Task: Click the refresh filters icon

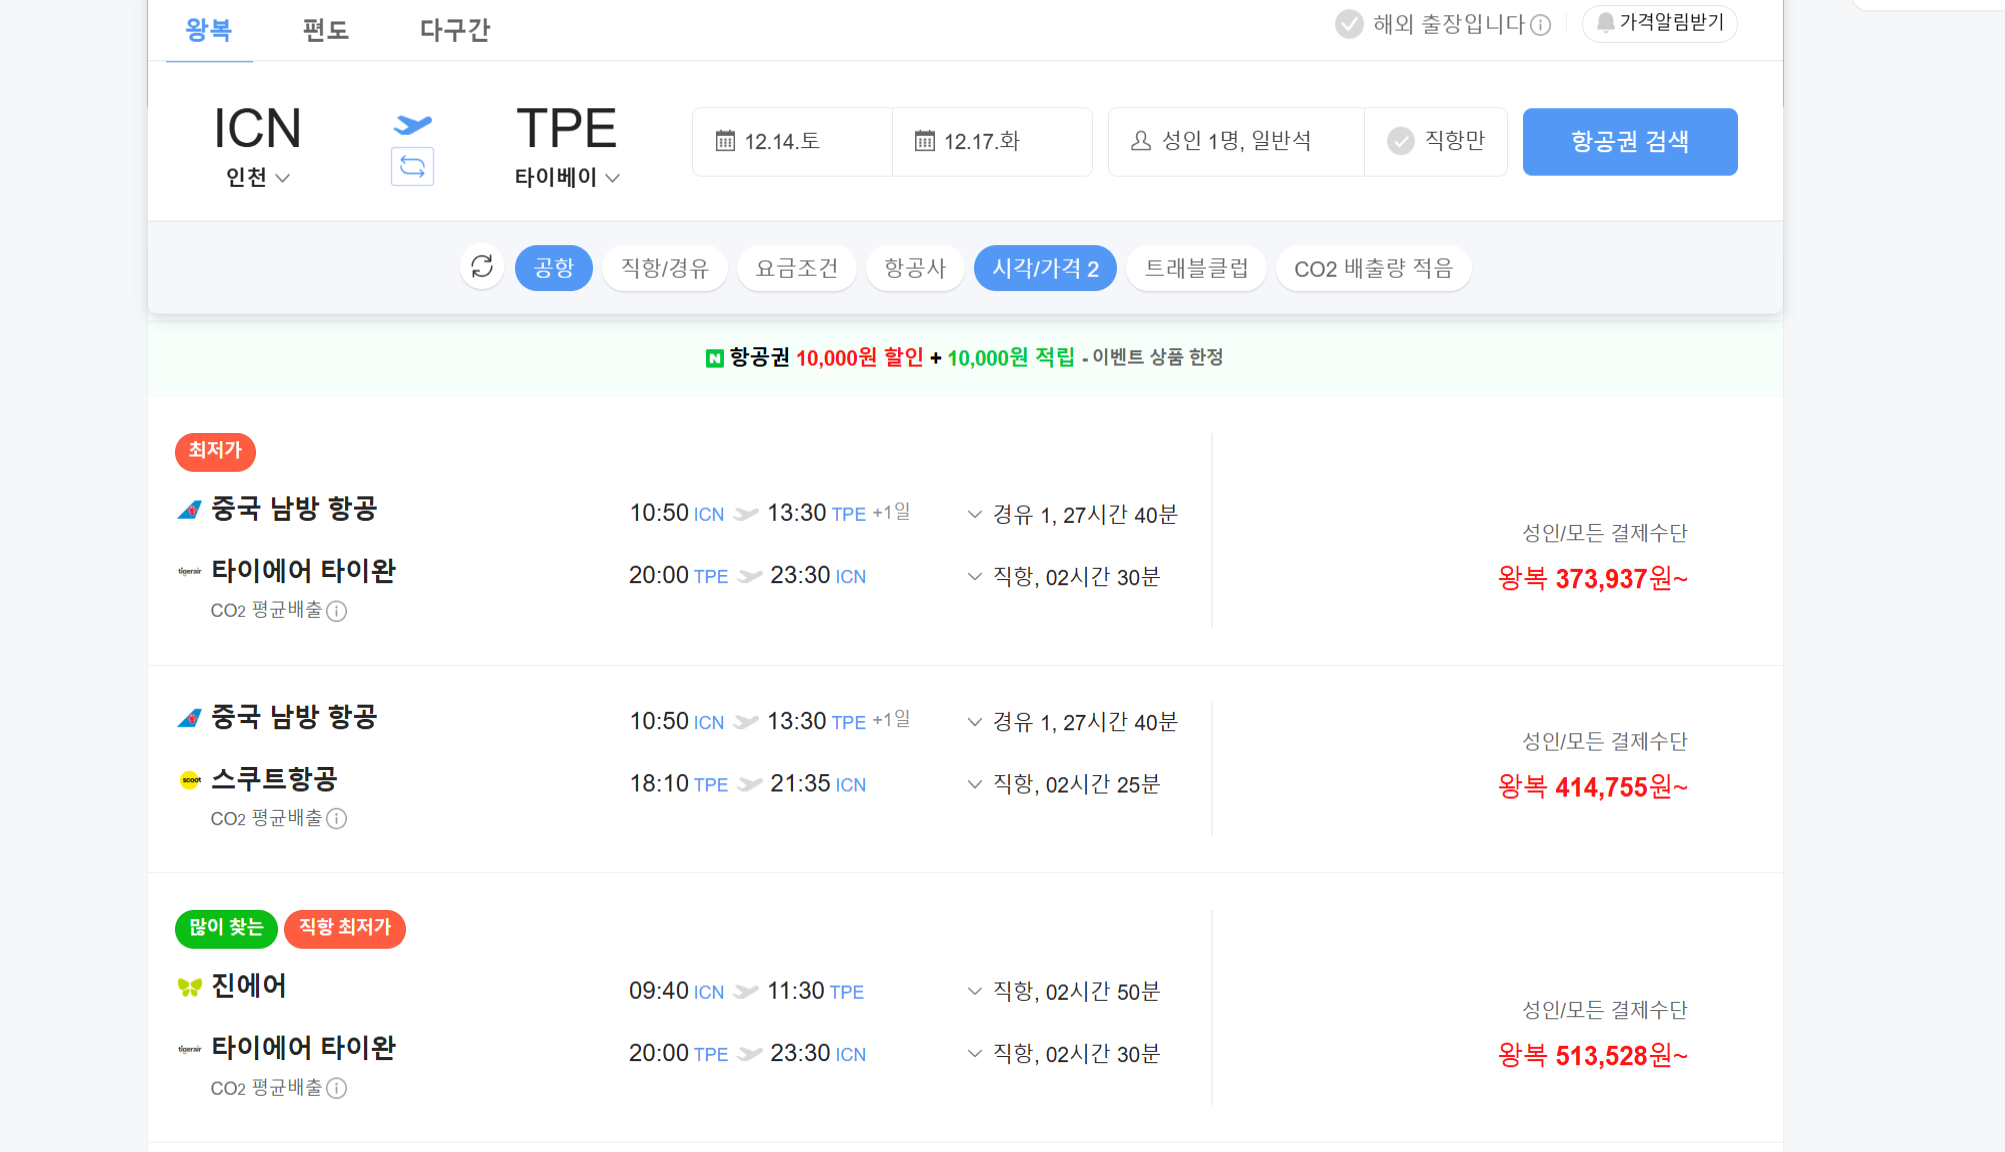Action: (x=482, y=267)
